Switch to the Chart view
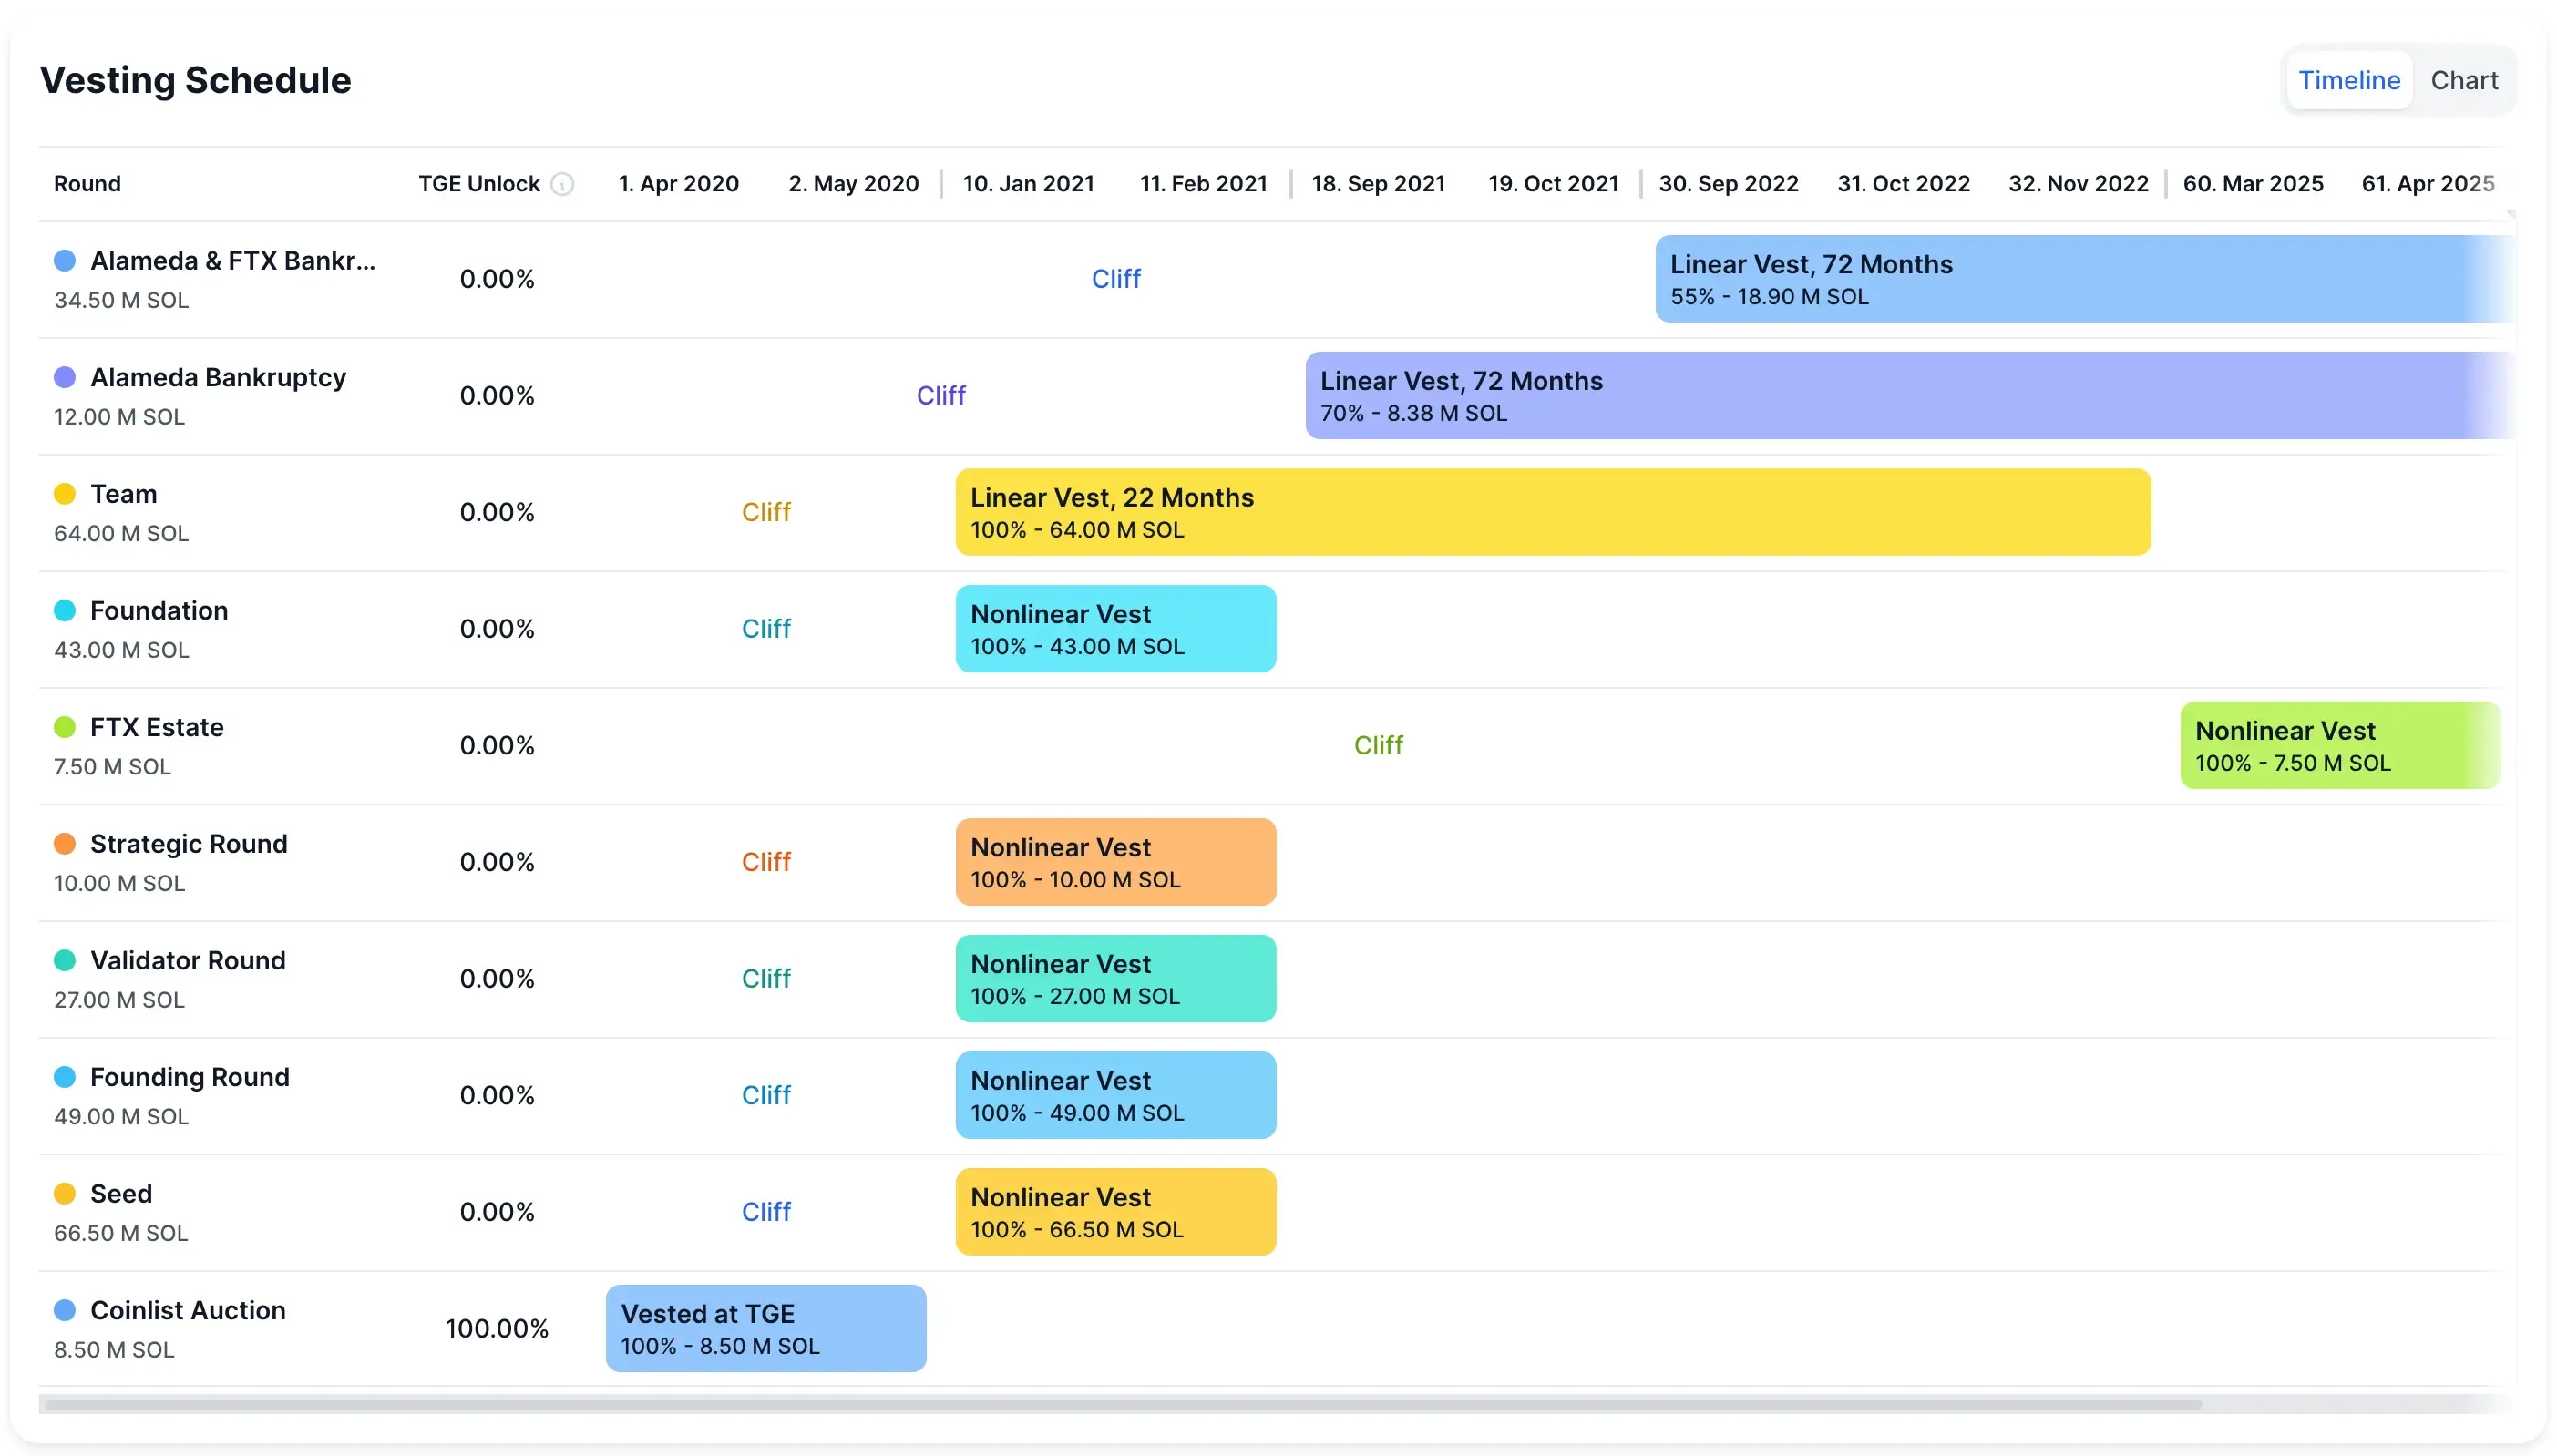2557x1456 pixels. point(2464,80)
